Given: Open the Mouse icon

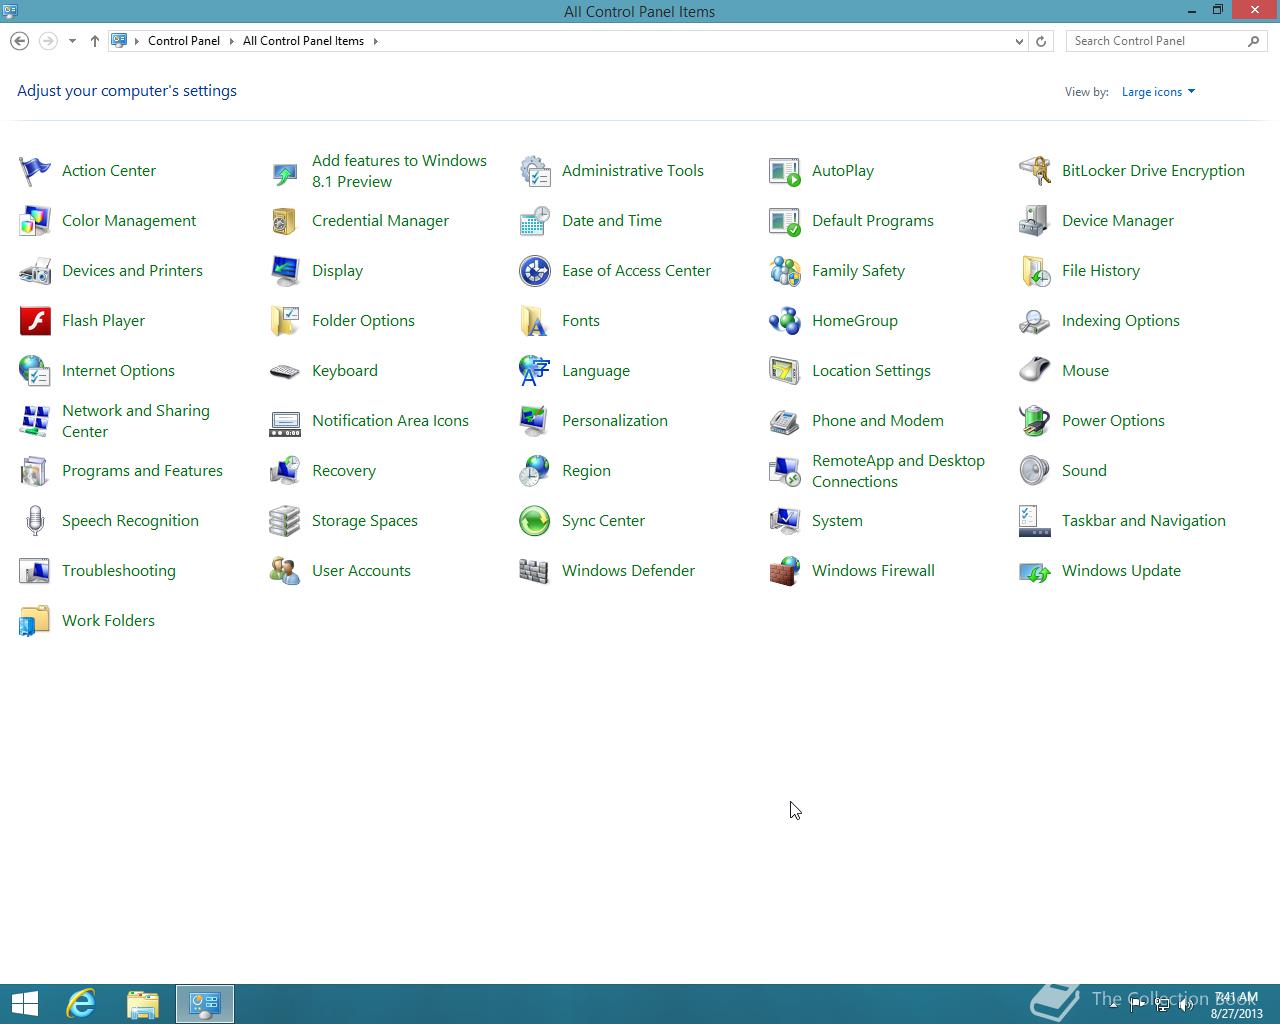Looking at the screenshot, I should [x=1035, y=371].
